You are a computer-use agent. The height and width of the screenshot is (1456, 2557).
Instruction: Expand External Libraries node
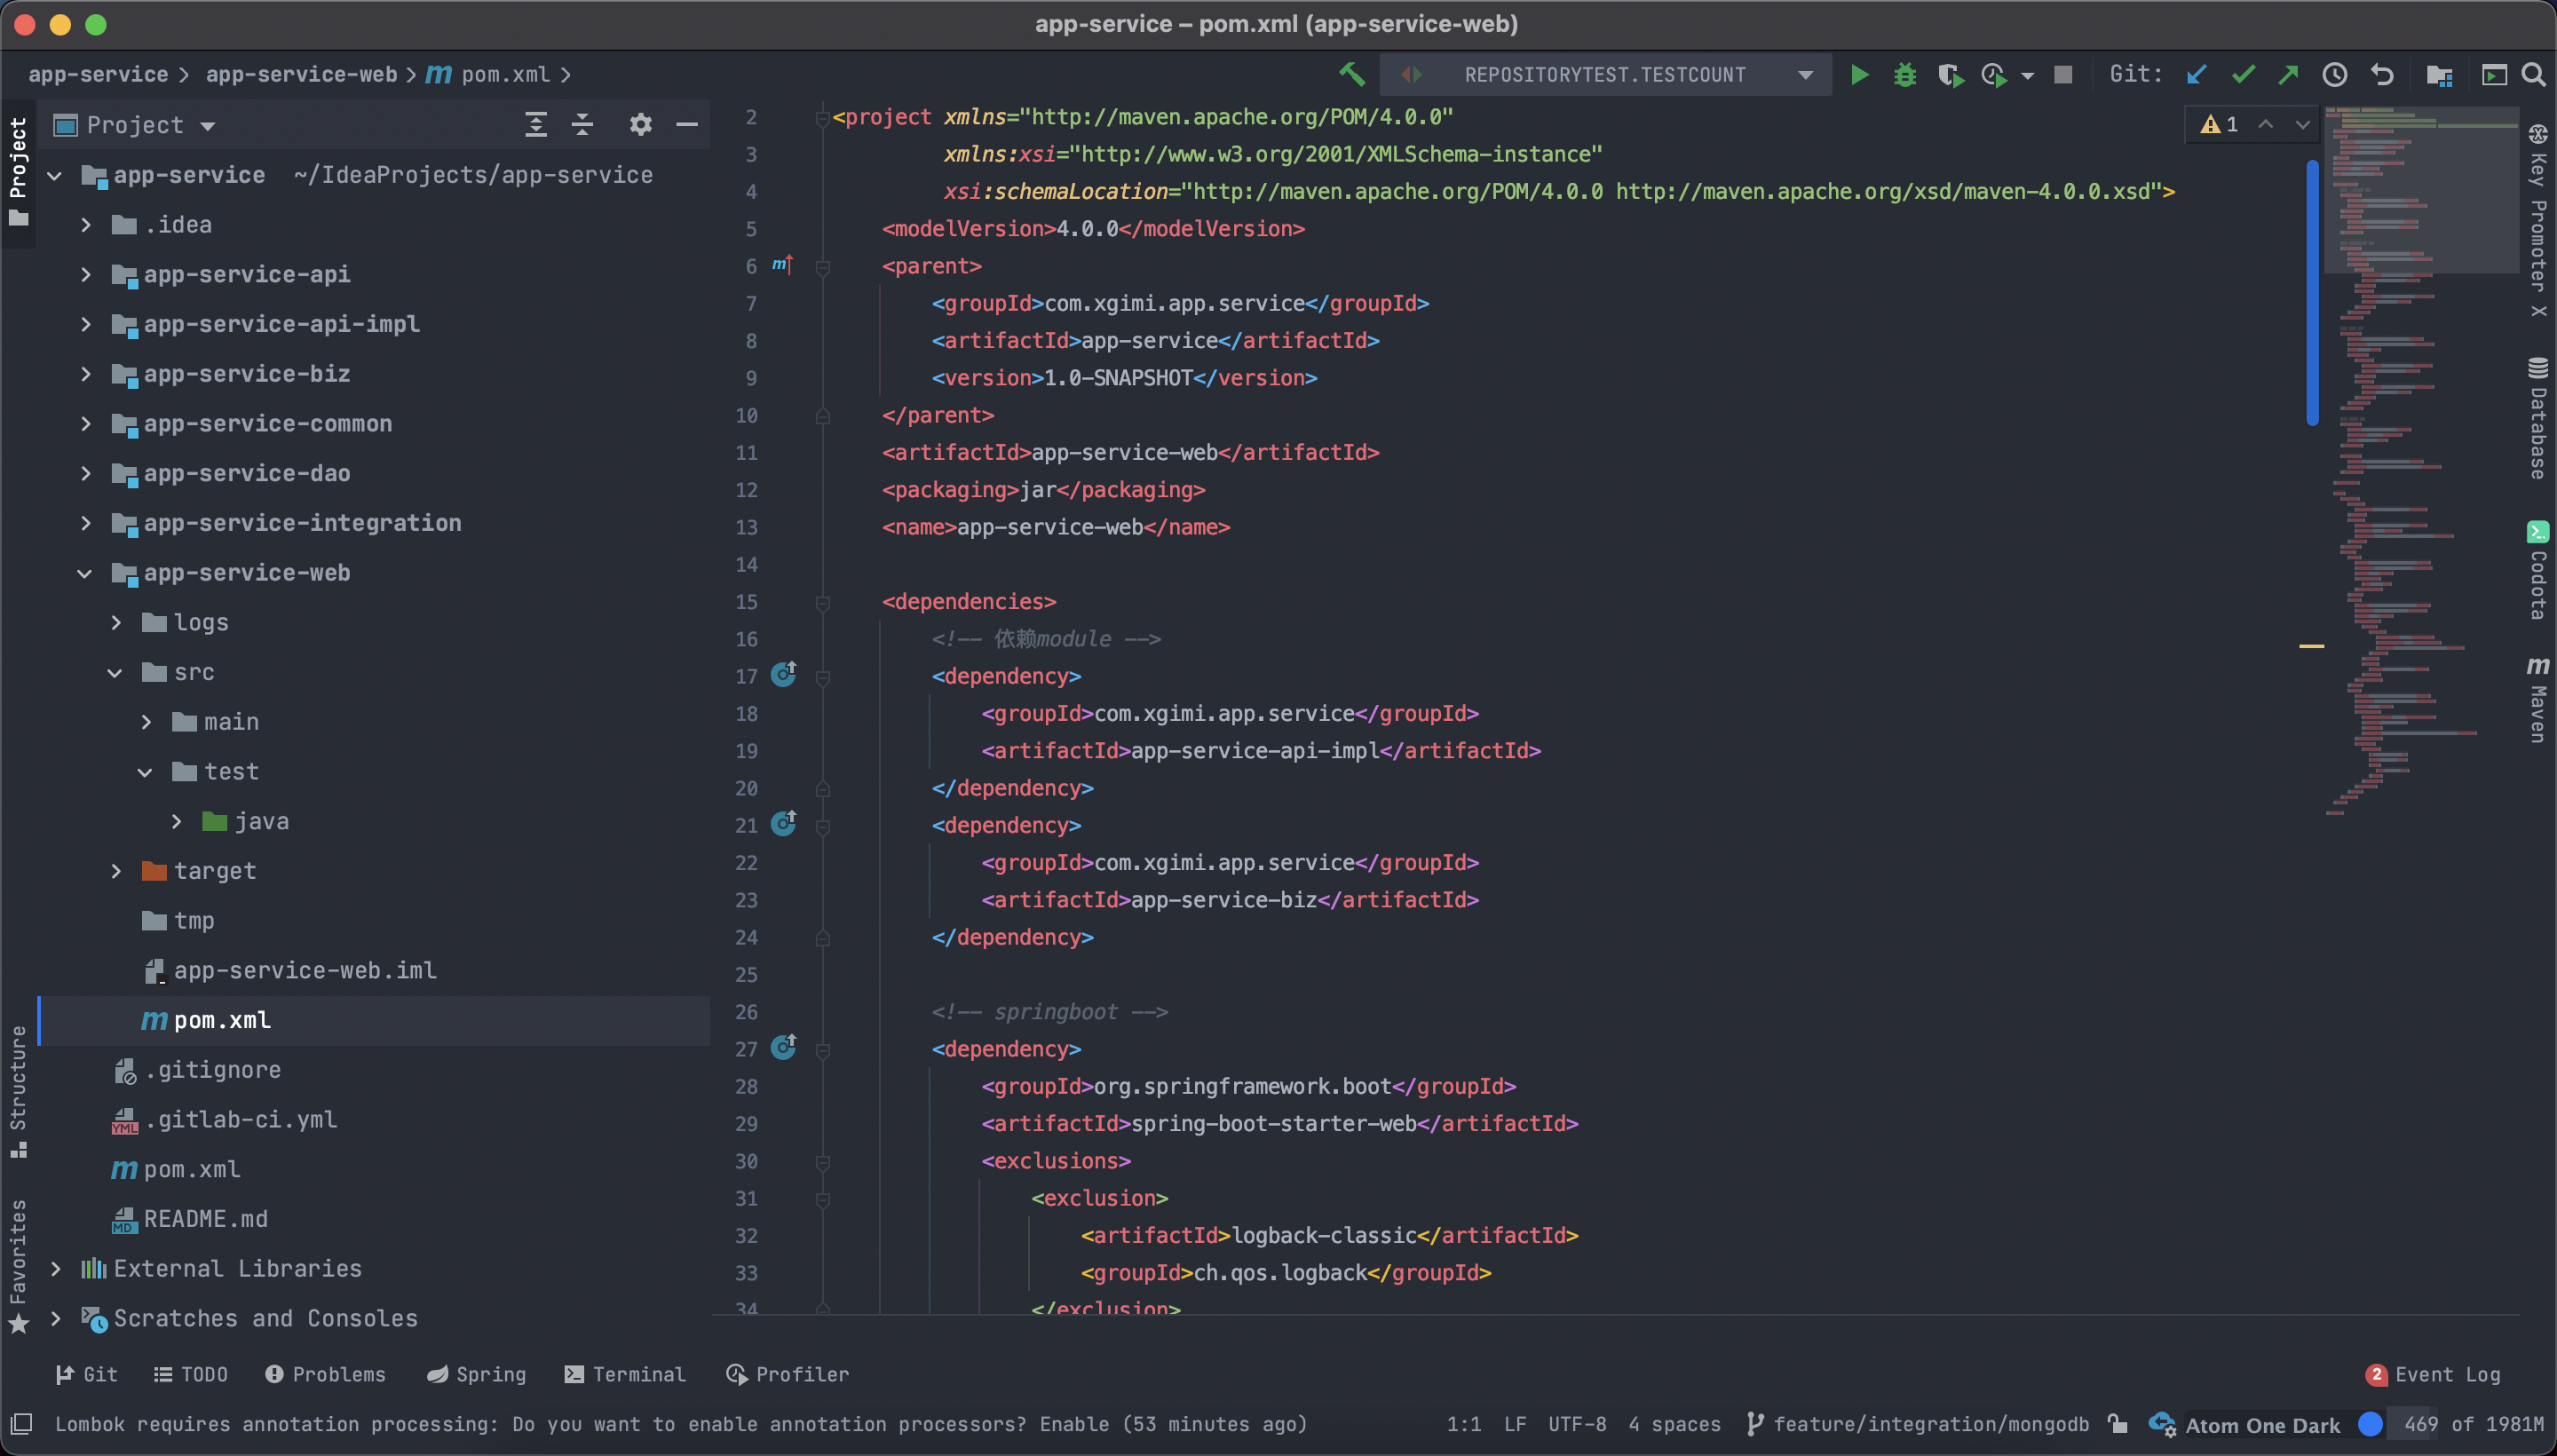56,1268
